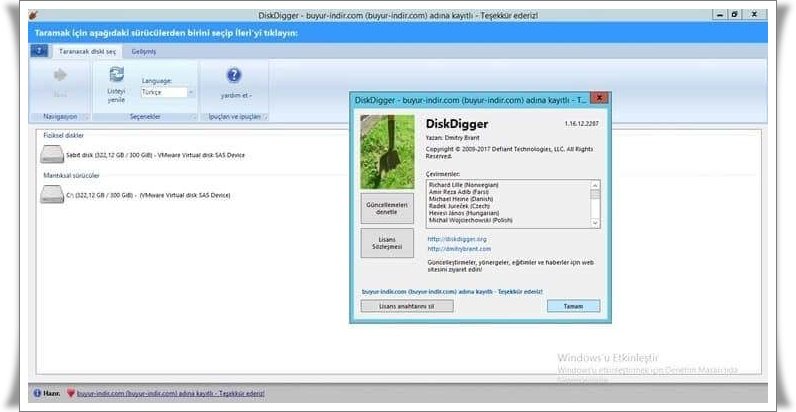Close the About DiskDigger dialog
This screenshot has width=796, height=412.
600,98
